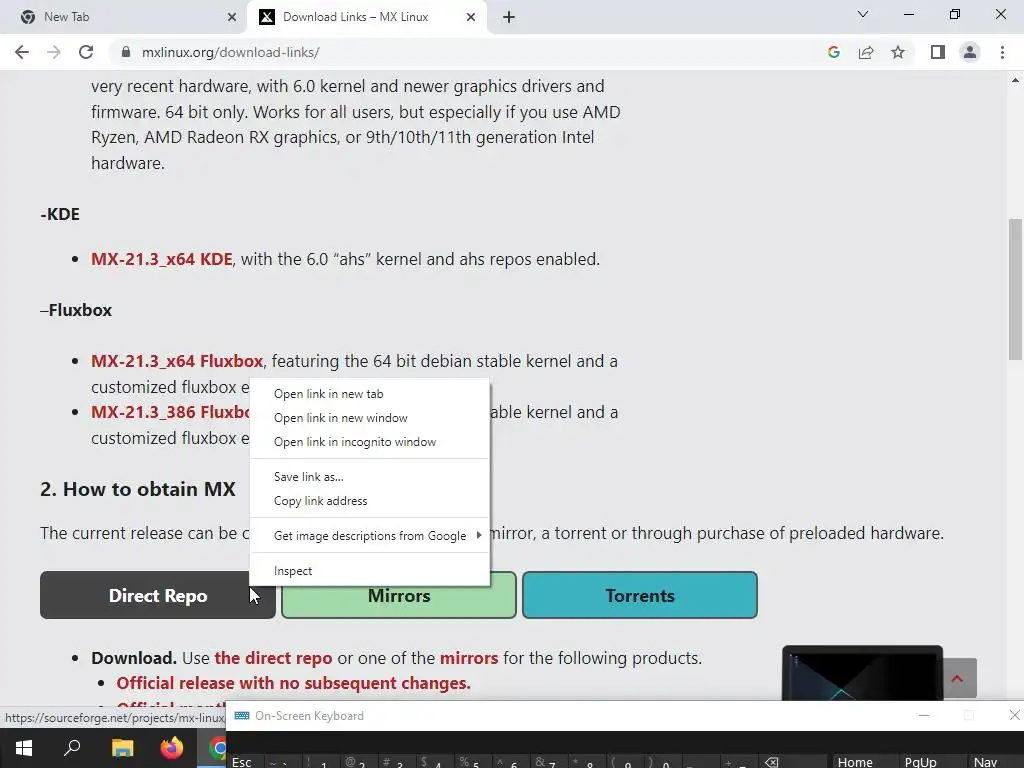This screenshot has height=768, width=1024.
Task: Click the Home key on the On-Screen Keyboard
Action: click(x=854, y=761)
